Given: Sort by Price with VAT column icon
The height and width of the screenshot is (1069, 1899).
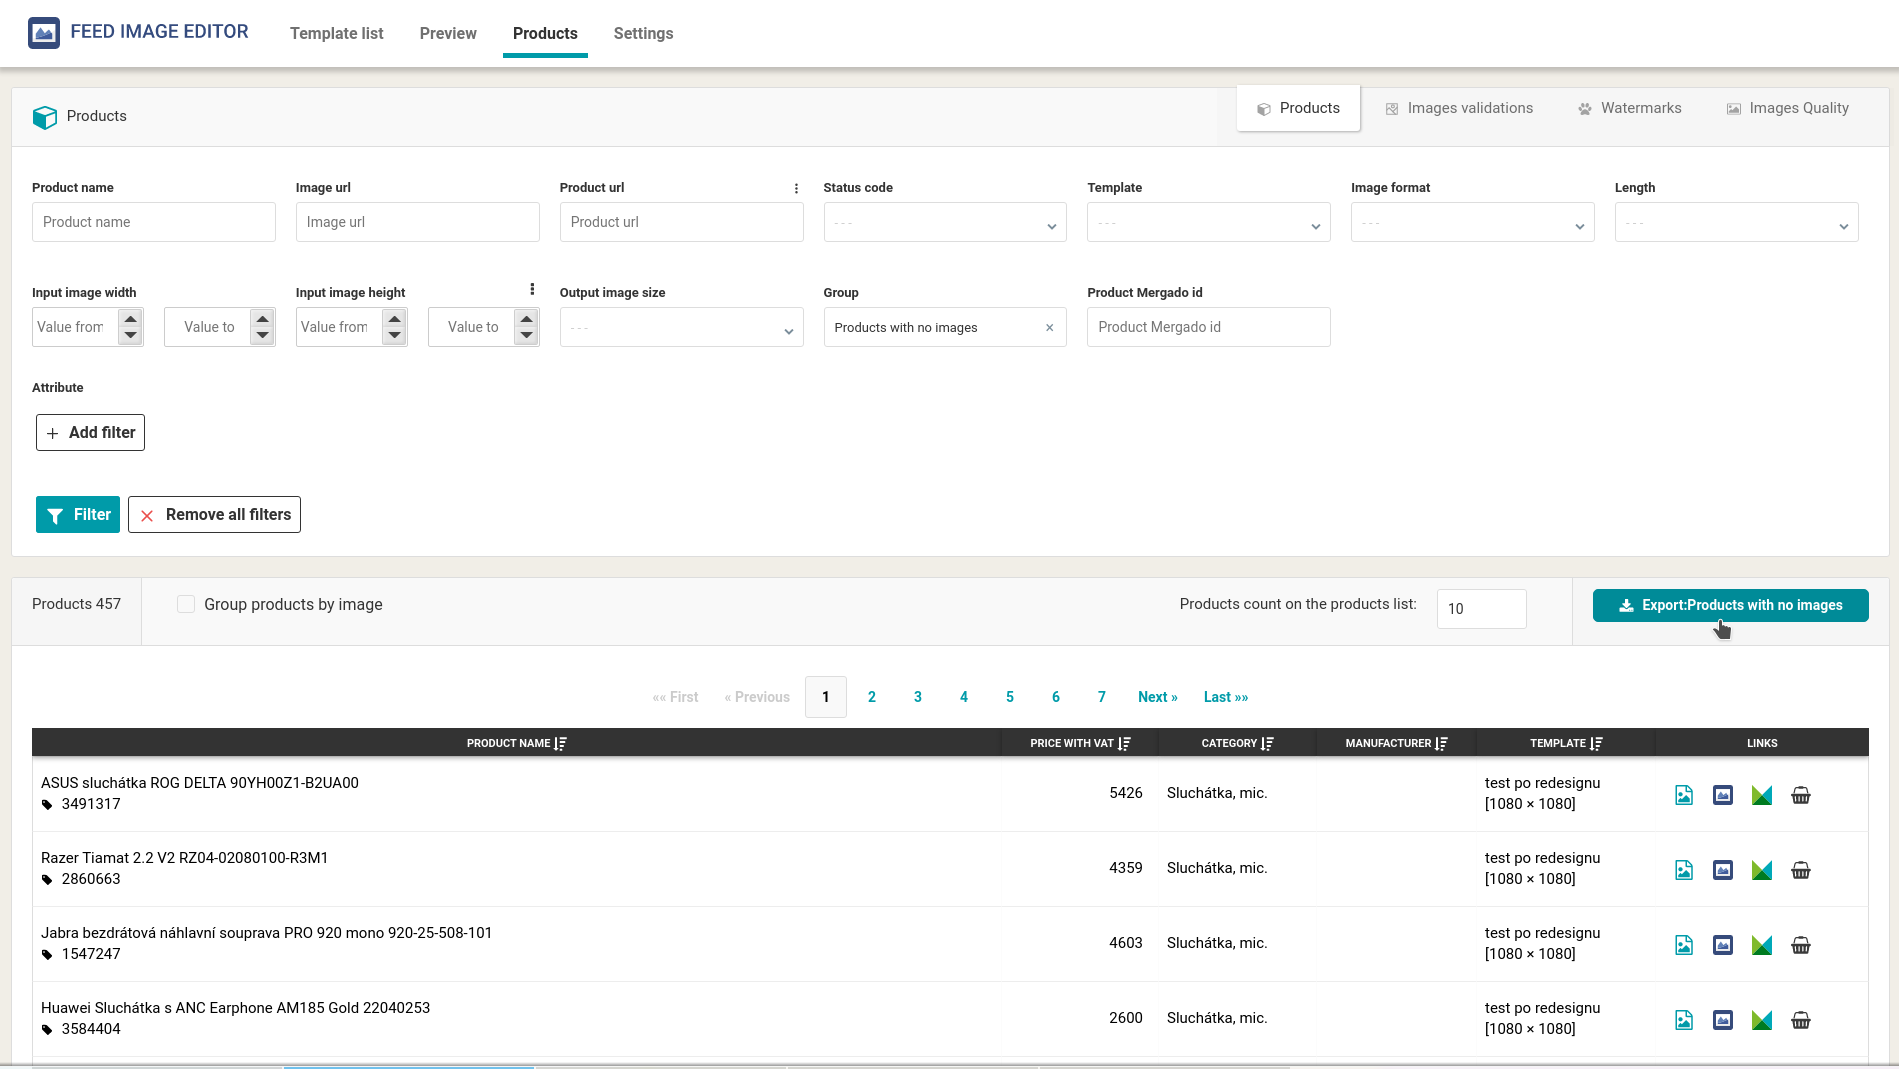Looking at the screenshot, I should coord(1124,743).
